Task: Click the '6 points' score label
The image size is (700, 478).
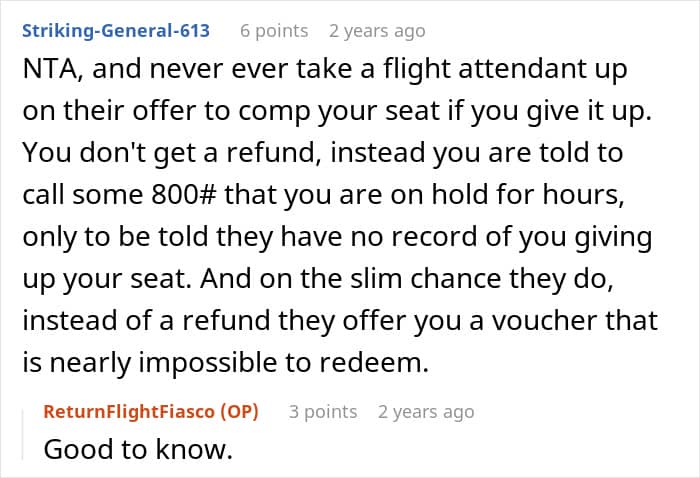Action: click(x=274, y=31)
